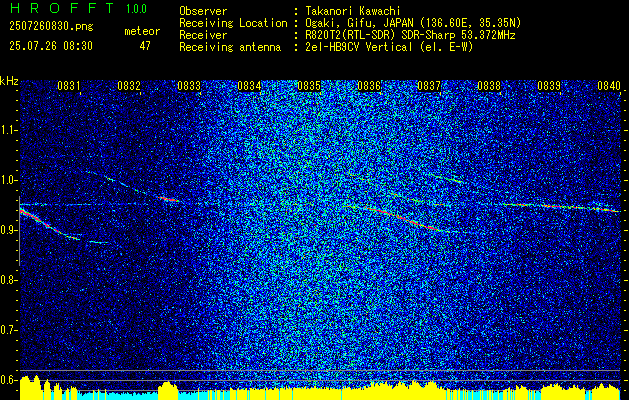Click the 0.6 kHz axis label
Viewport: 629px width, 400px height.
point(8,380)
